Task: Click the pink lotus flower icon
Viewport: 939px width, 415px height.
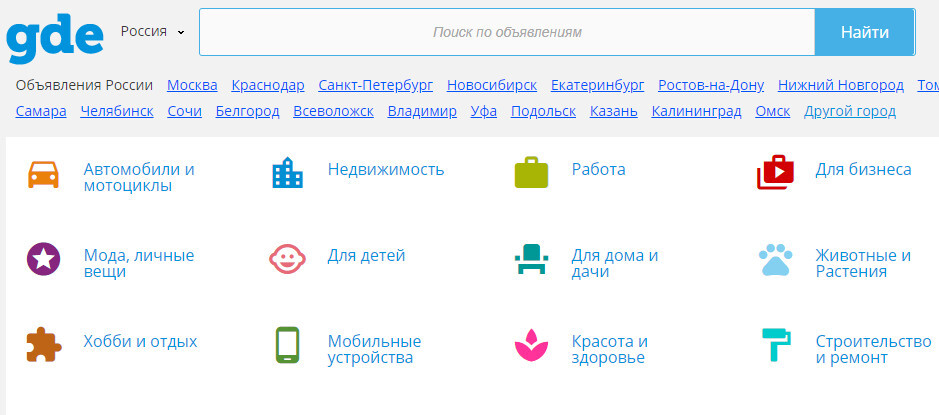Action: (x=531, y=346)
